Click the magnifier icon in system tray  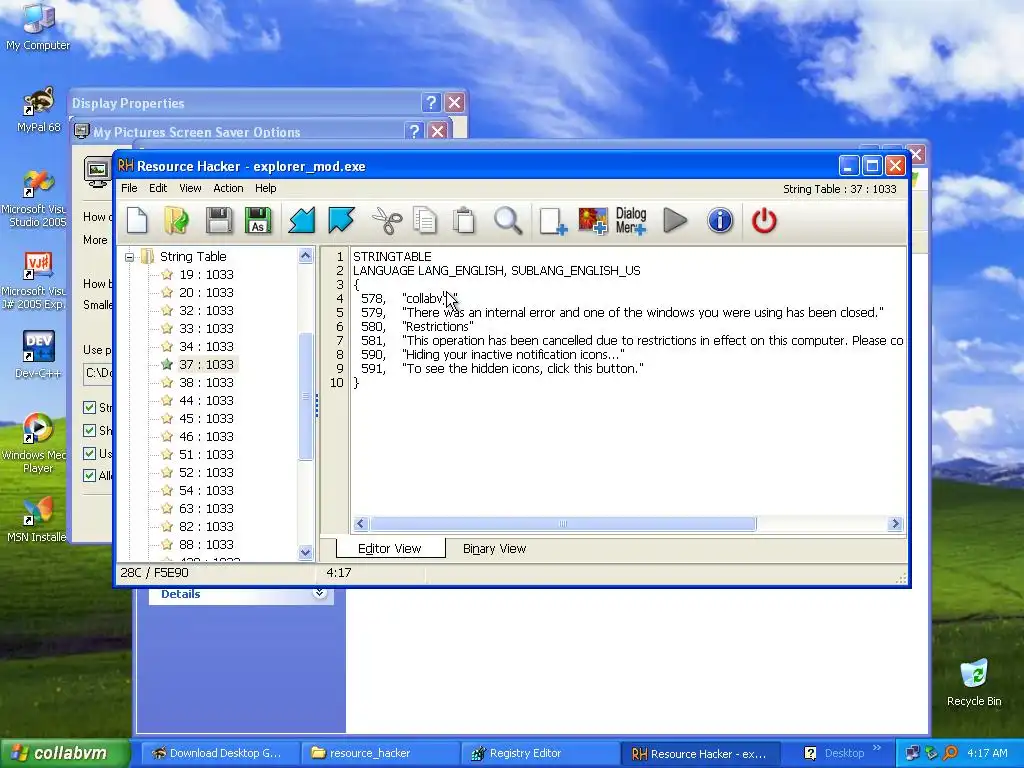coord(950,753)
